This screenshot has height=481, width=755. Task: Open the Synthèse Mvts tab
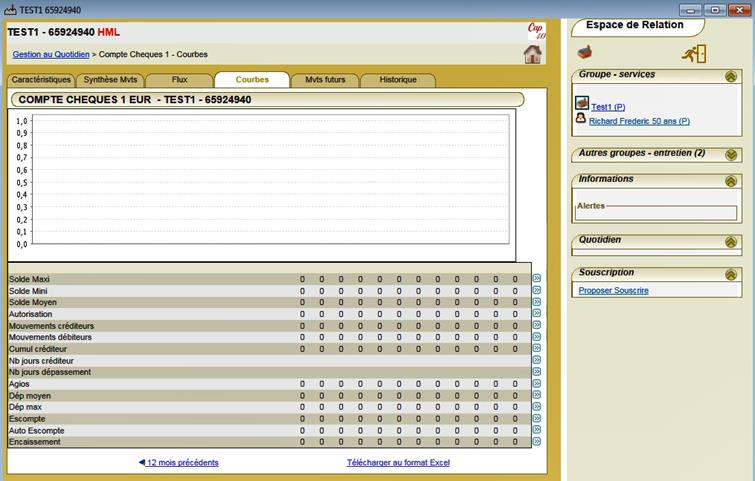click(110, 80)
